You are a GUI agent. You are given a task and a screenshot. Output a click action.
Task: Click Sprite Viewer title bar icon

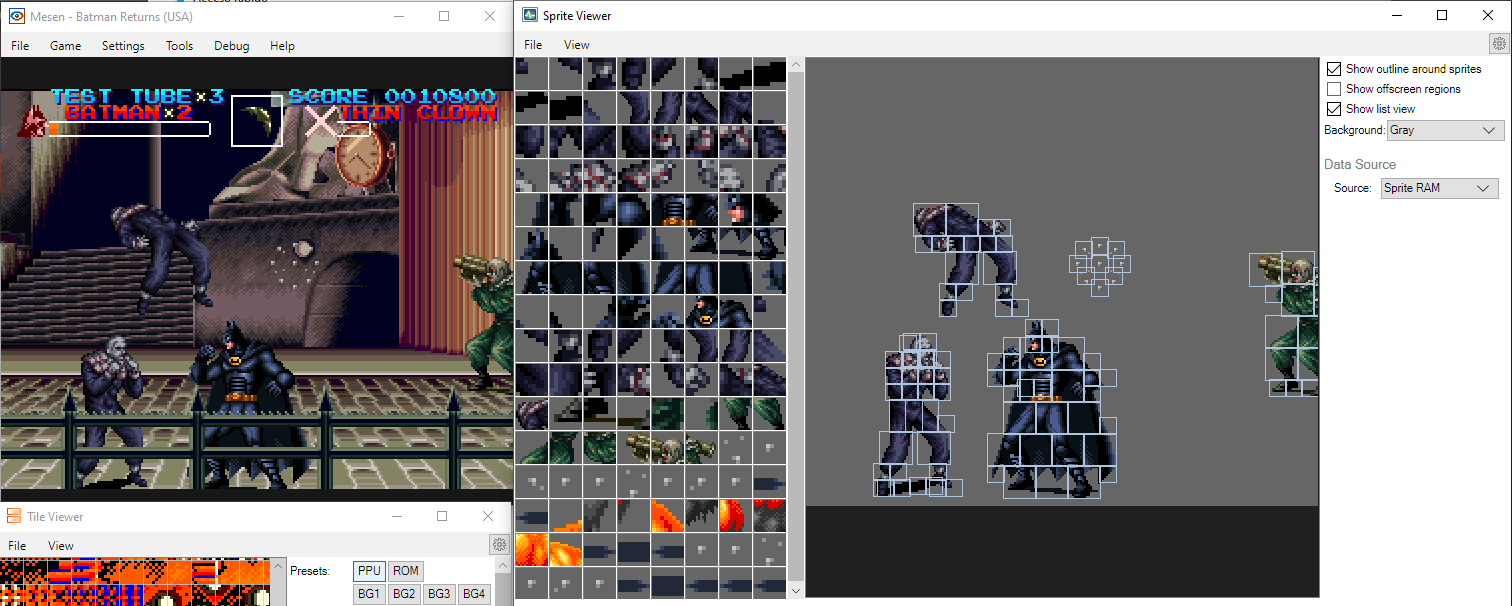pyautogui.click(x=530, y=15)
